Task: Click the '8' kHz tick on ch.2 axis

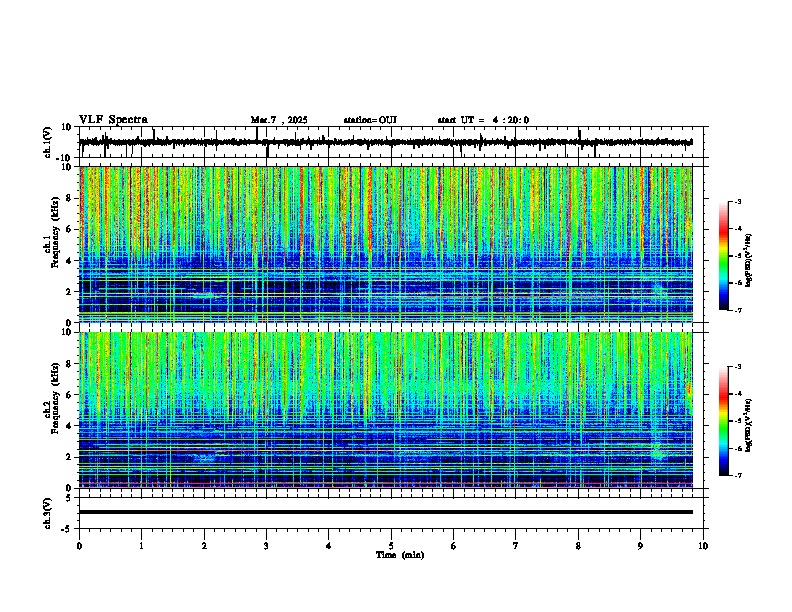Action: coord(71,363)
